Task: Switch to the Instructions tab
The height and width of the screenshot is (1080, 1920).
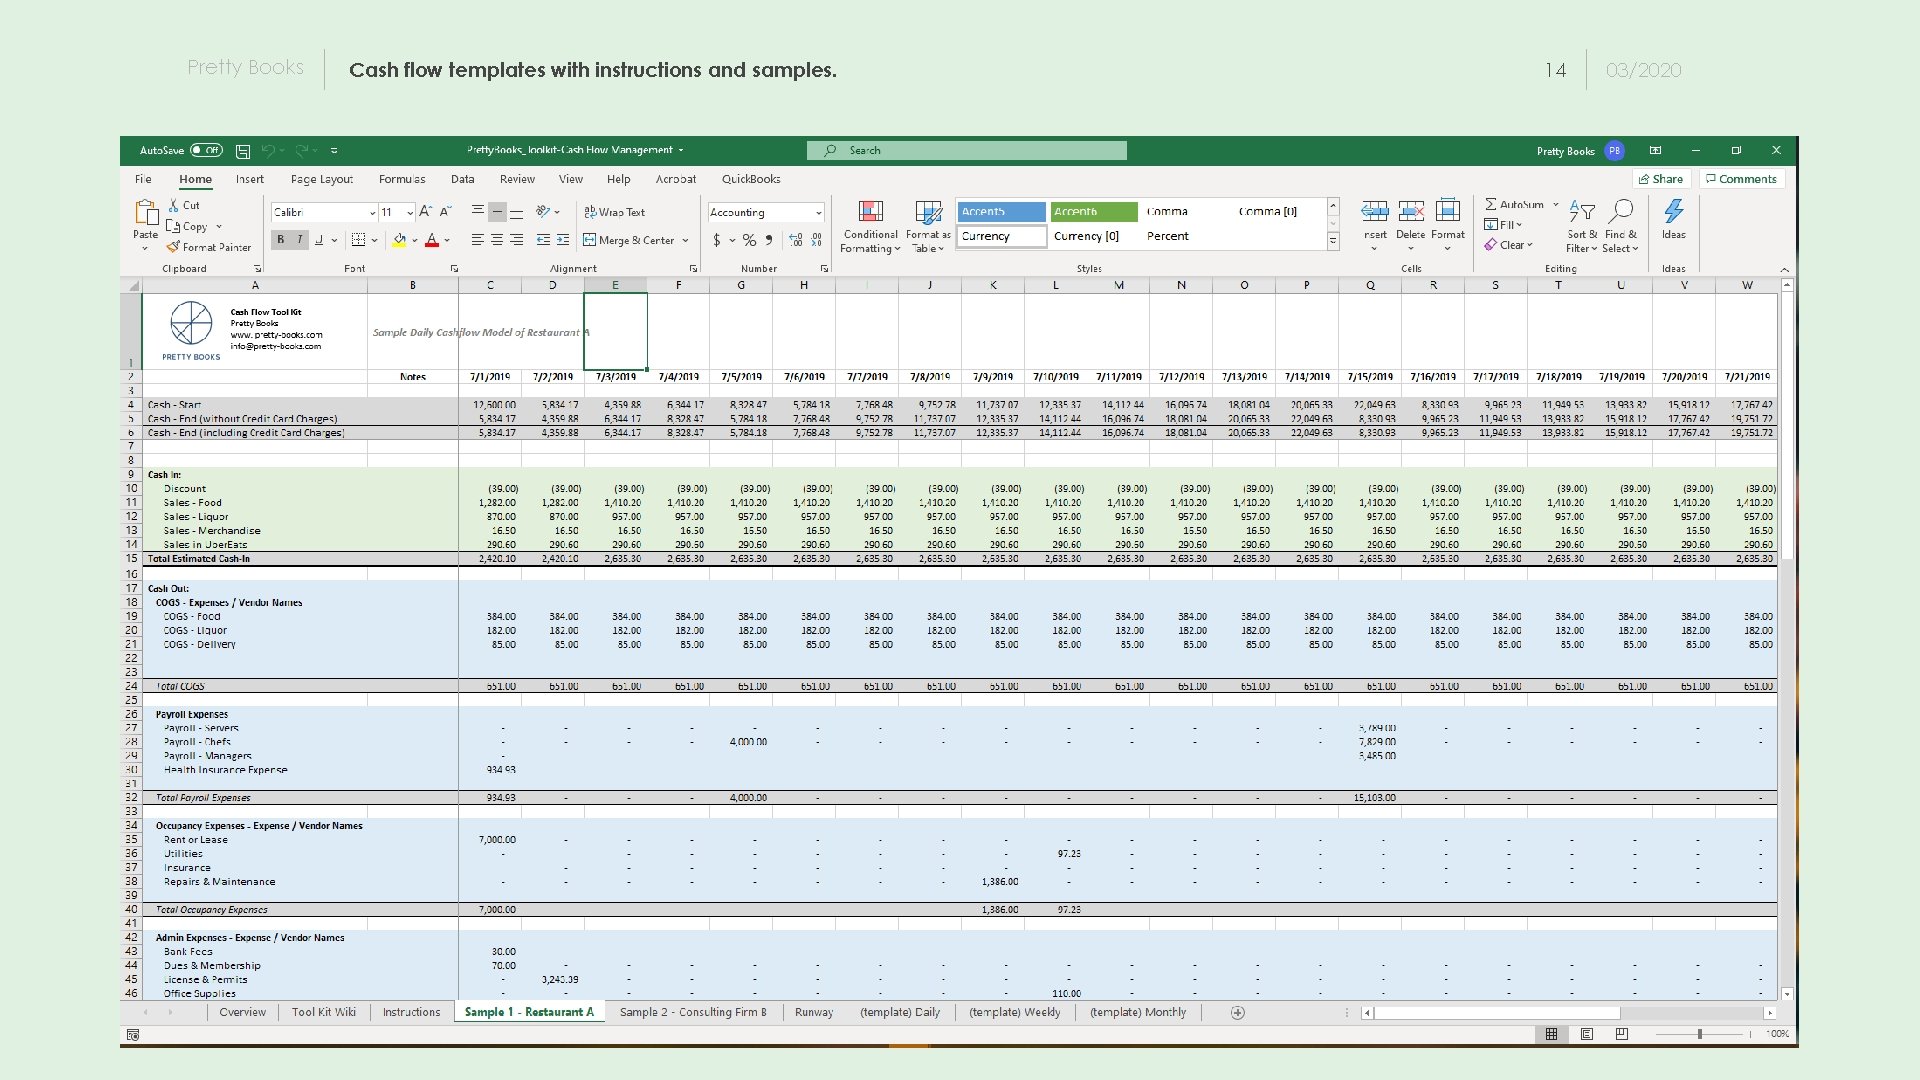Action: click(410, 1011)
